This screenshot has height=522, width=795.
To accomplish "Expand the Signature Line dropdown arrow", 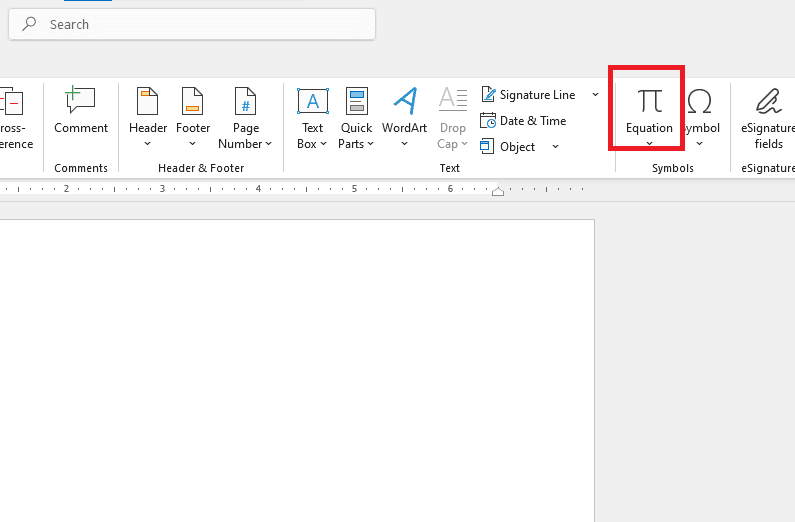I will (595, 95).
